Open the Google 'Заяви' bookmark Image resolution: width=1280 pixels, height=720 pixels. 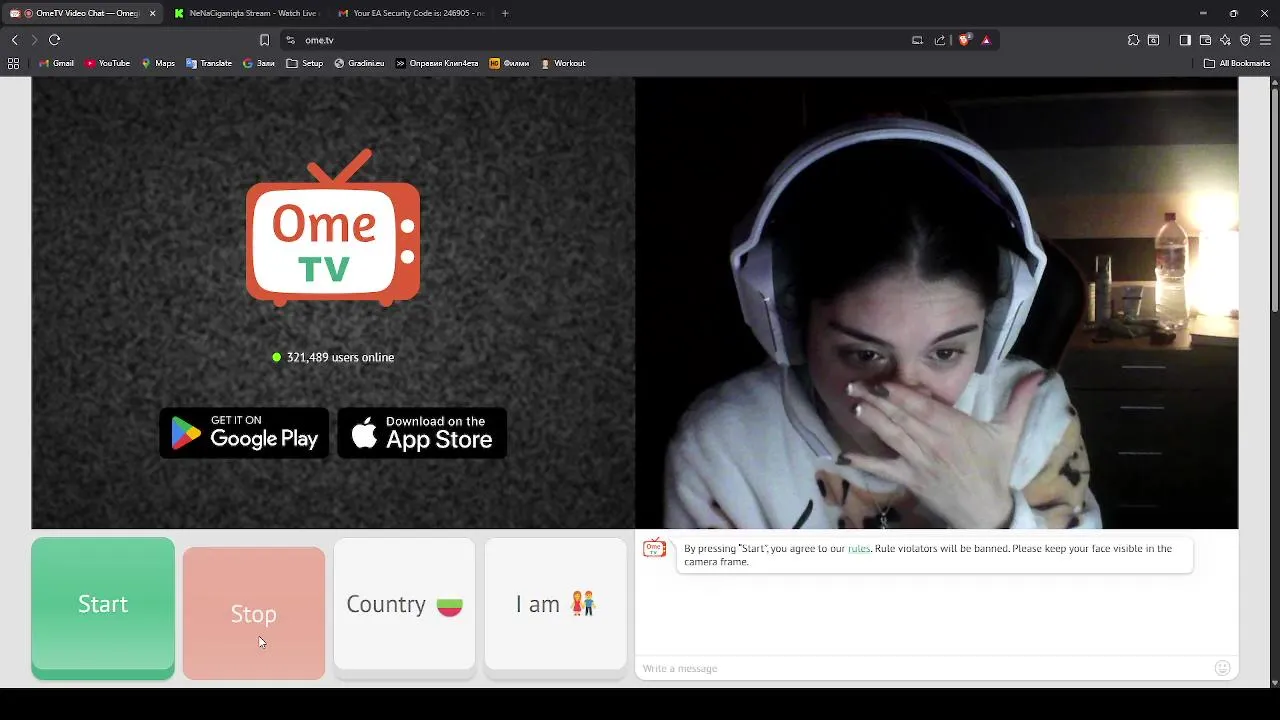pos(259,63)
